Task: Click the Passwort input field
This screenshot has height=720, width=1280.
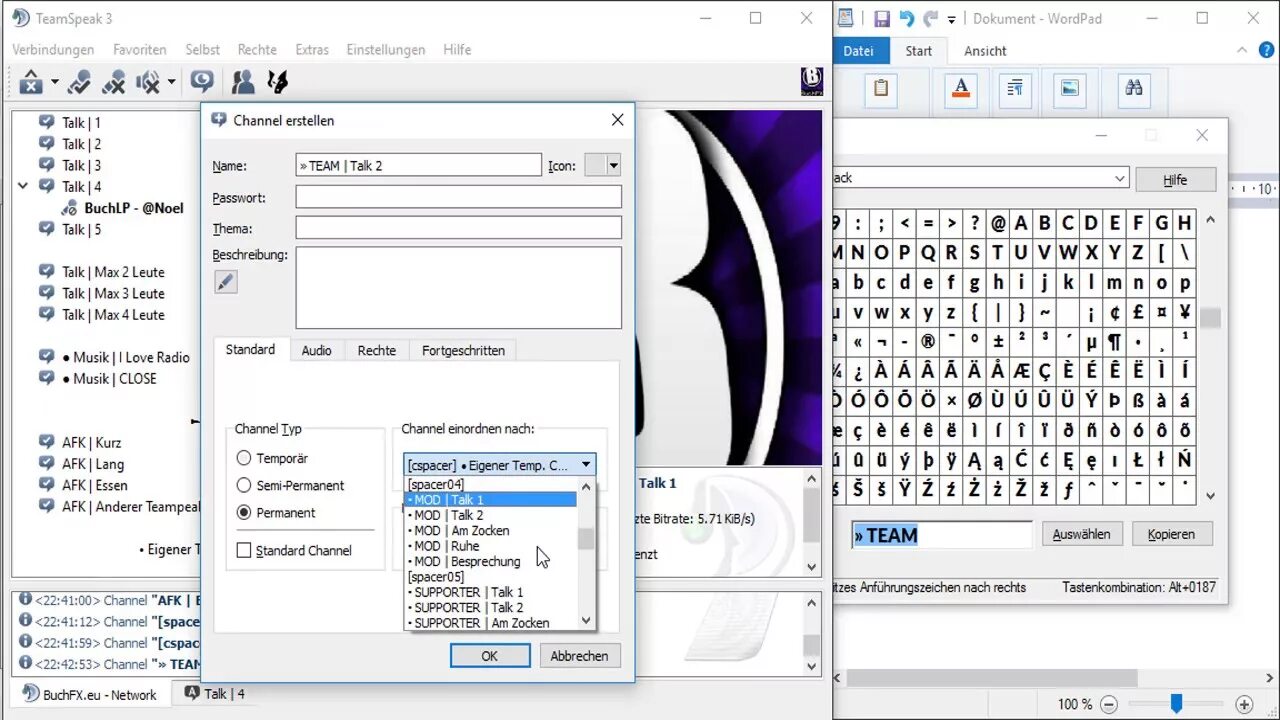Action: click(x=458, y=197)
